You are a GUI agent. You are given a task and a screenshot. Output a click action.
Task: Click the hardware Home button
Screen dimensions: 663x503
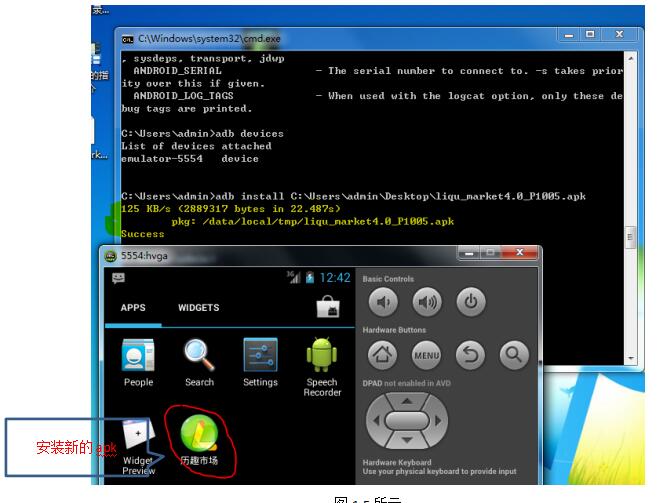(382, 355)
